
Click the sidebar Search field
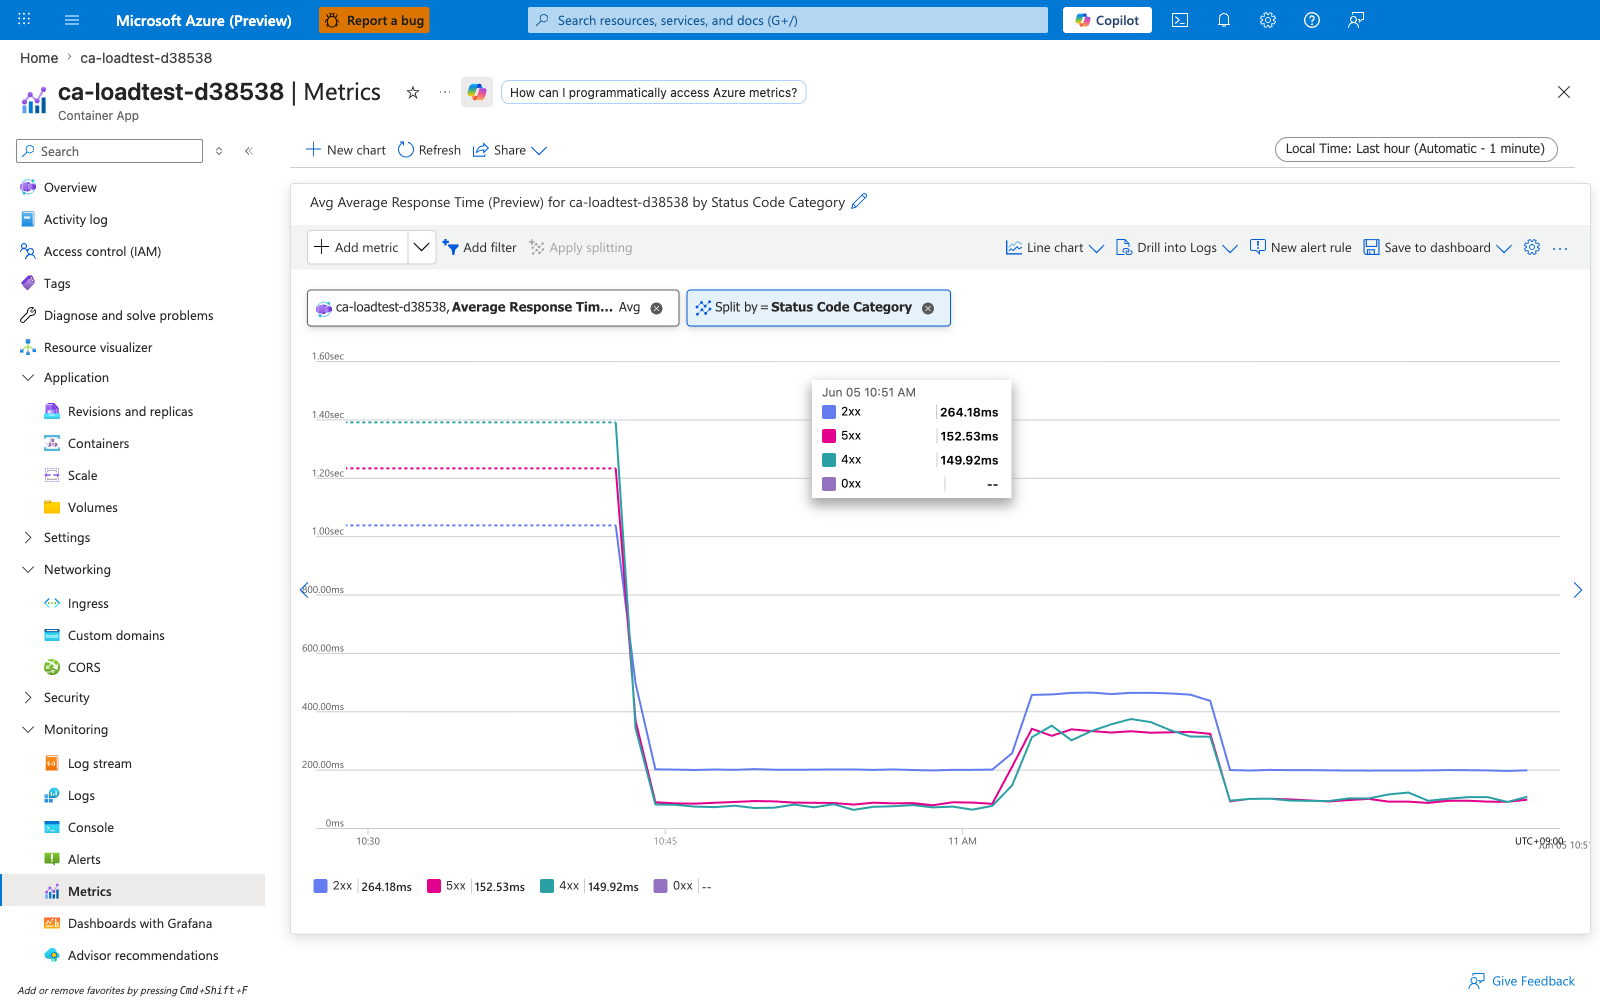pyautogui.click(x=110, y=151)
